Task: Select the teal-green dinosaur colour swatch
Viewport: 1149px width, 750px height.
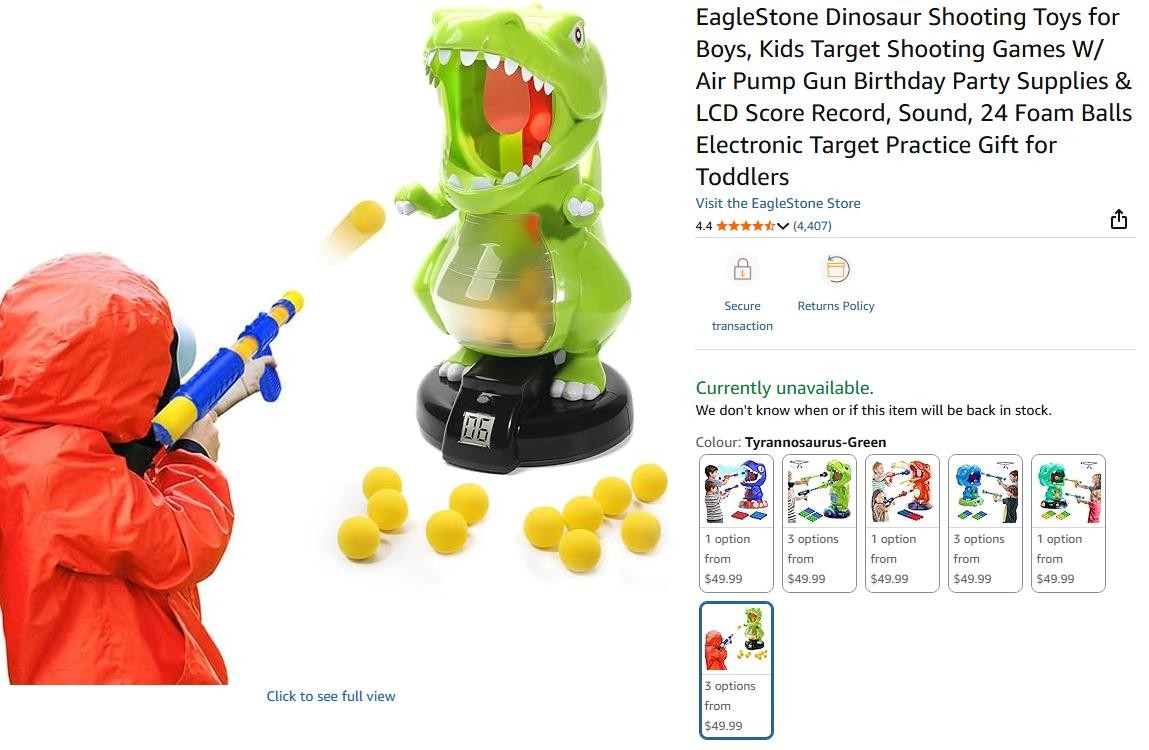Action: pos(1068,523)
